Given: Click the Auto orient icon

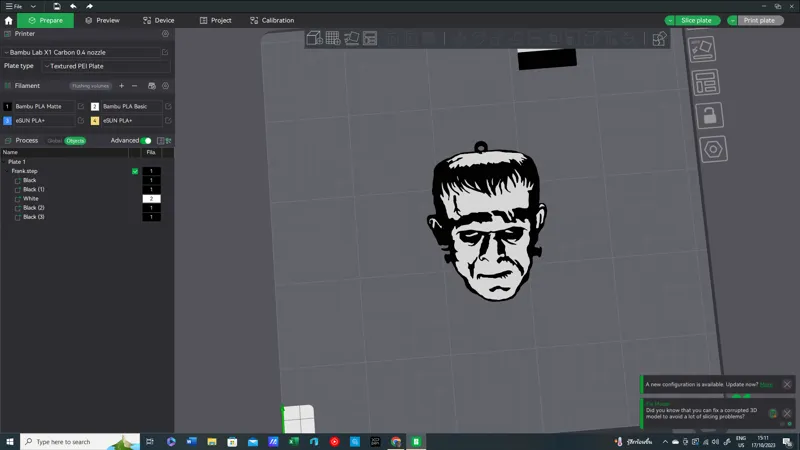Looking at the screenshot, I should coord(352,38).
